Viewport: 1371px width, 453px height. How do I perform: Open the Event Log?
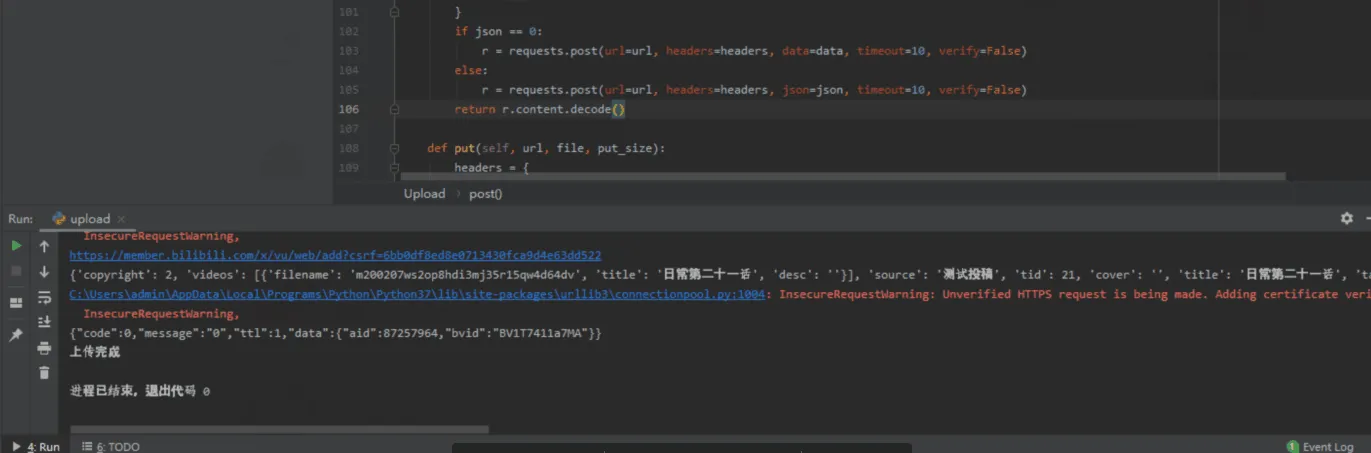[x=1320, y=446]
